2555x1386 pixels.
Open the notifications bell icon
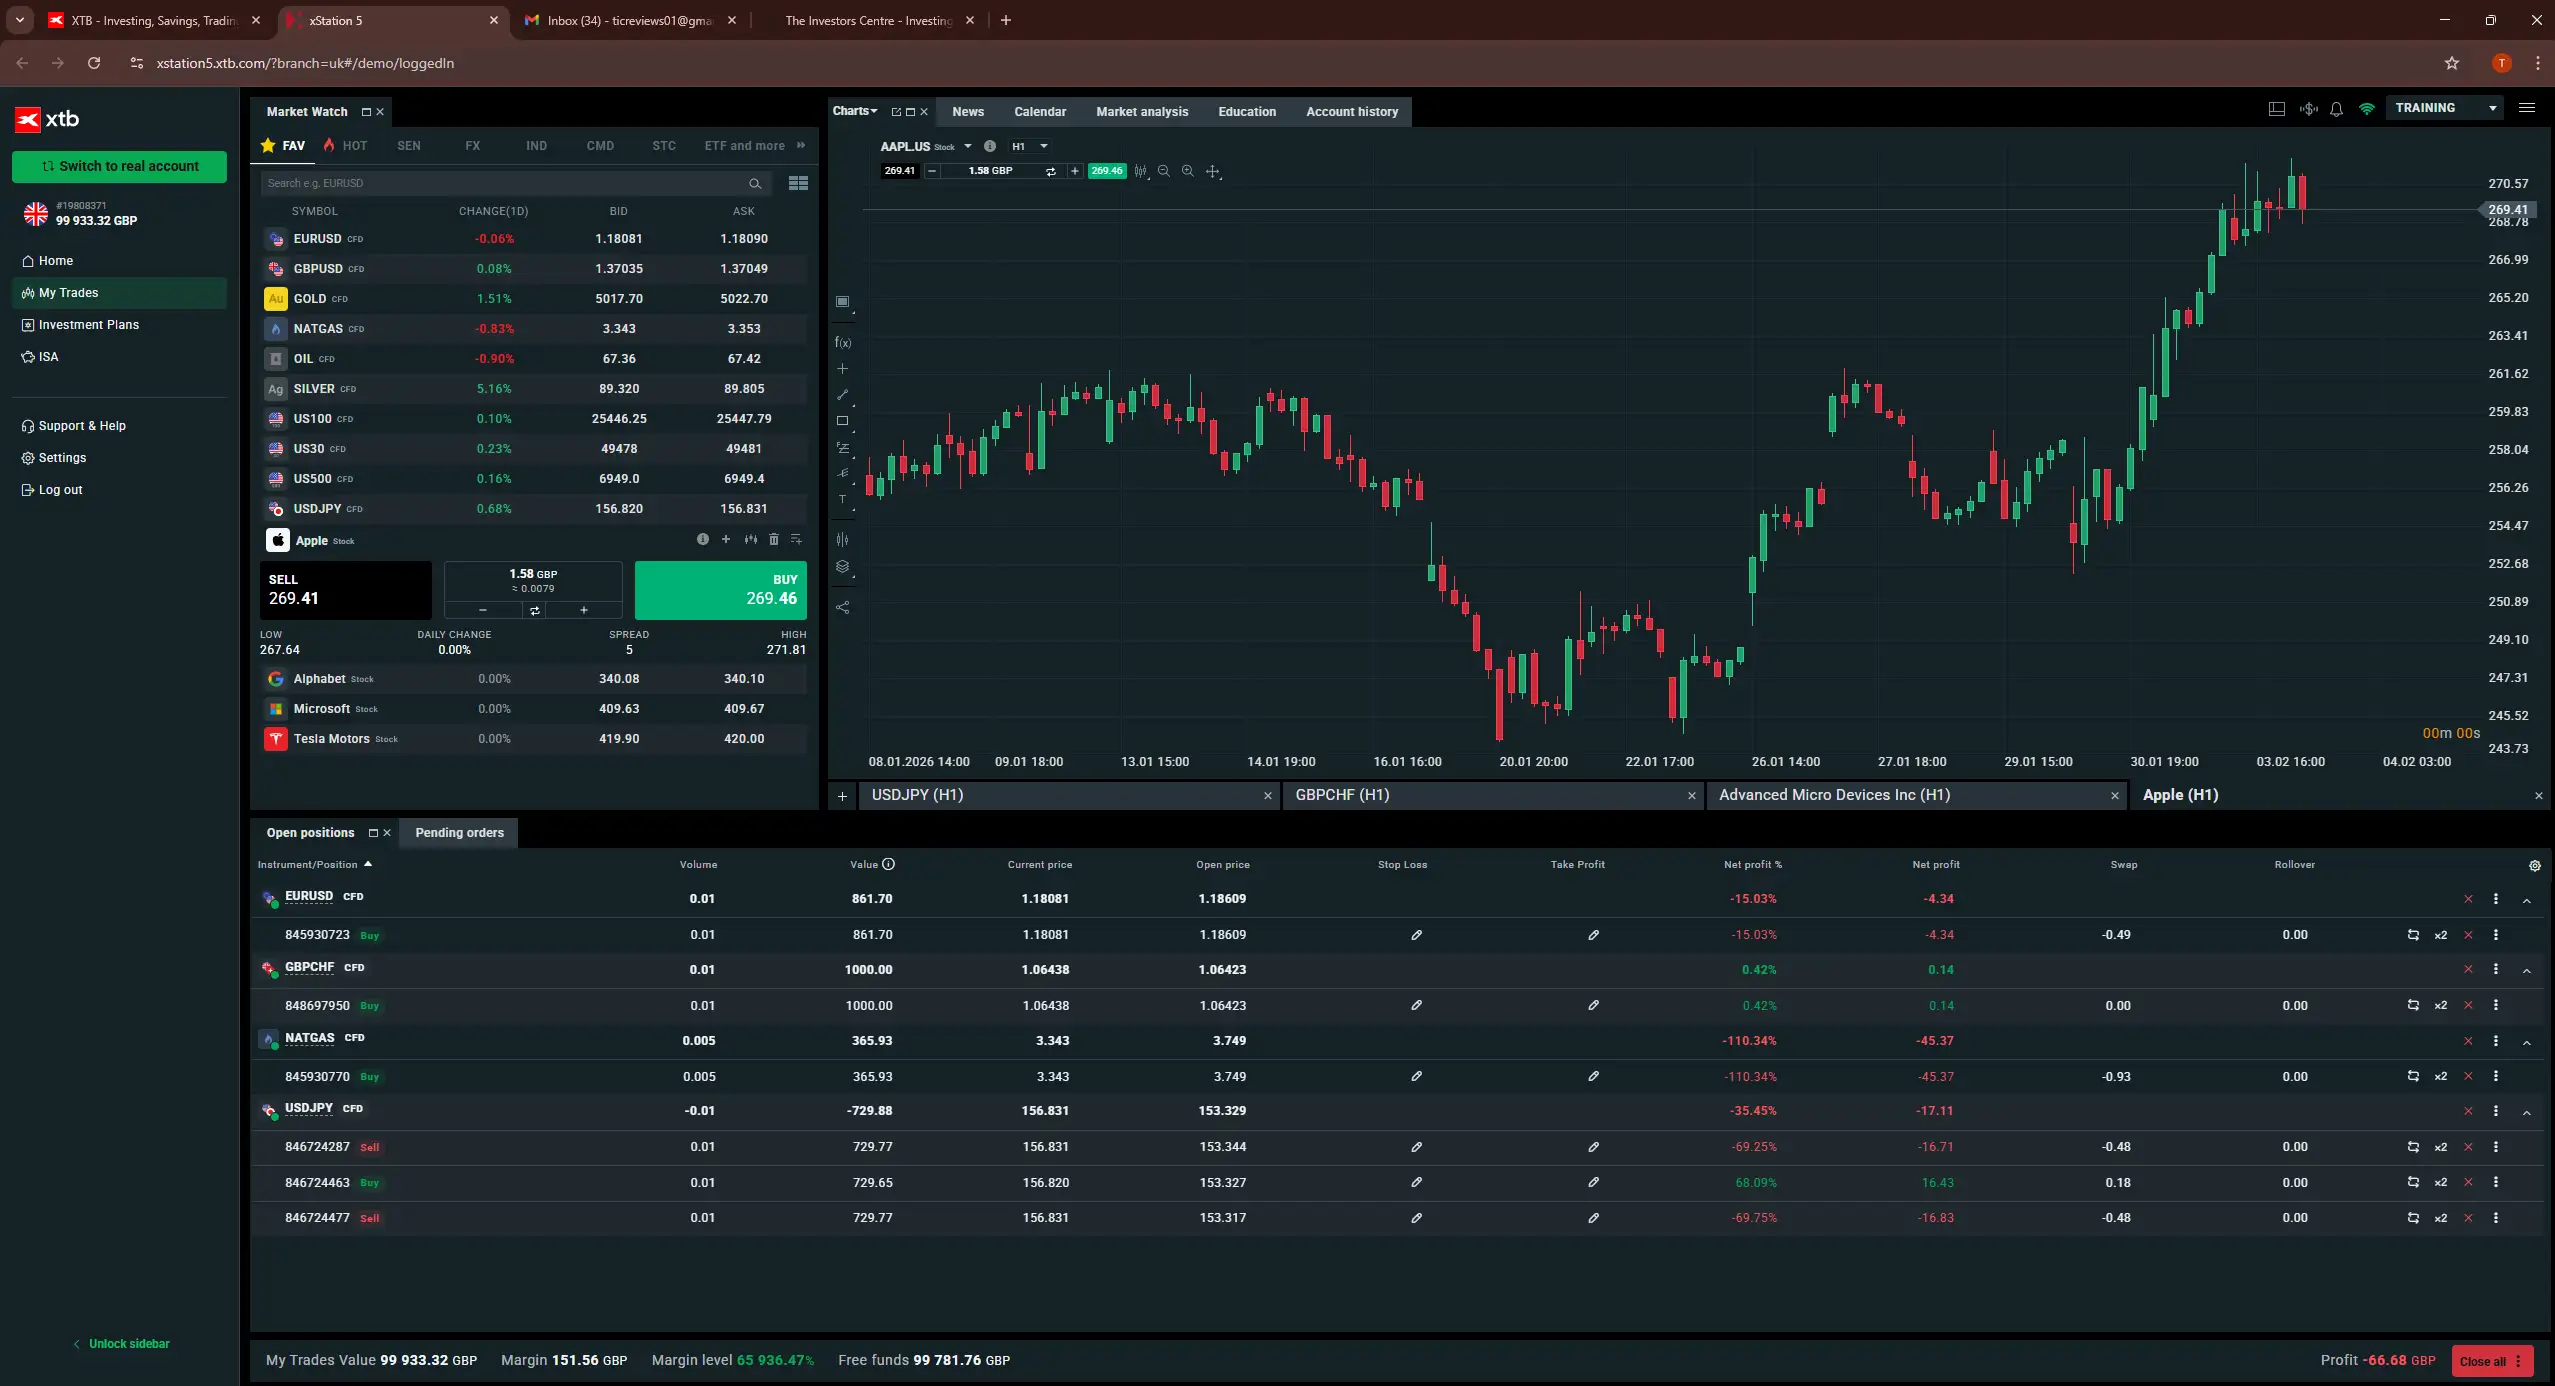tap(2336, 109)
